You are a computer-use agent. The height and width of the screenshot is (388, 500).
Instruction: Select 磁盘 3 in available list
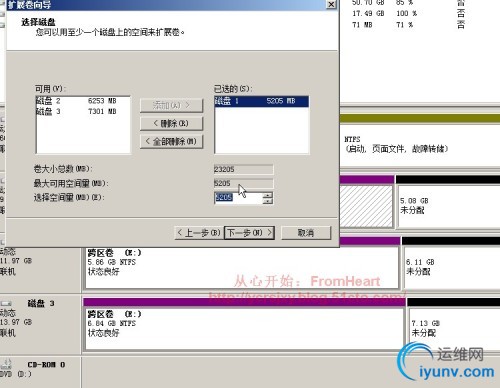(x=83, y=111)
